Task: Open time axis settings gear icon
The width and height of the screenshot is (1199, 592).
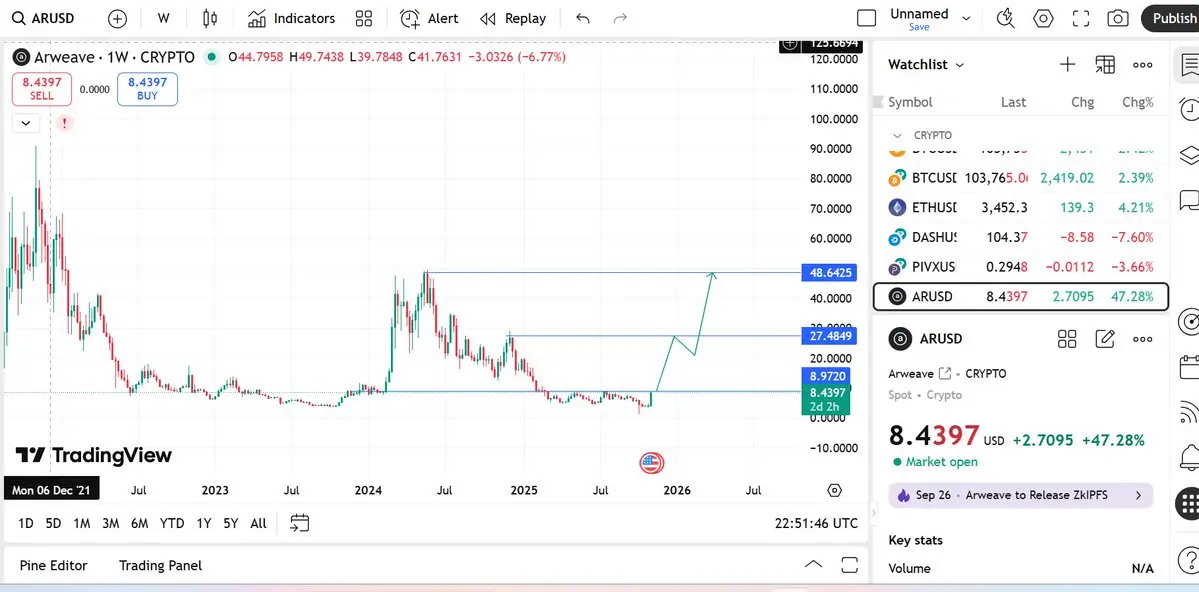Action: [834, 490]
